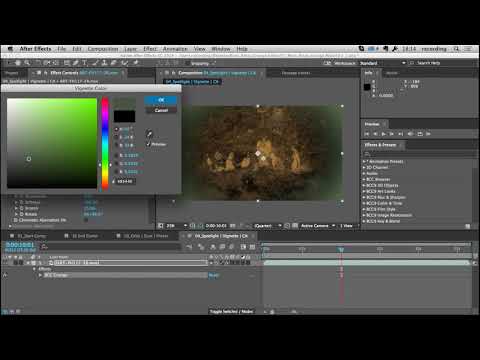480x360 pixels.
Task: Open macOS Notification Center icon
Action: [x=468, y=49]
